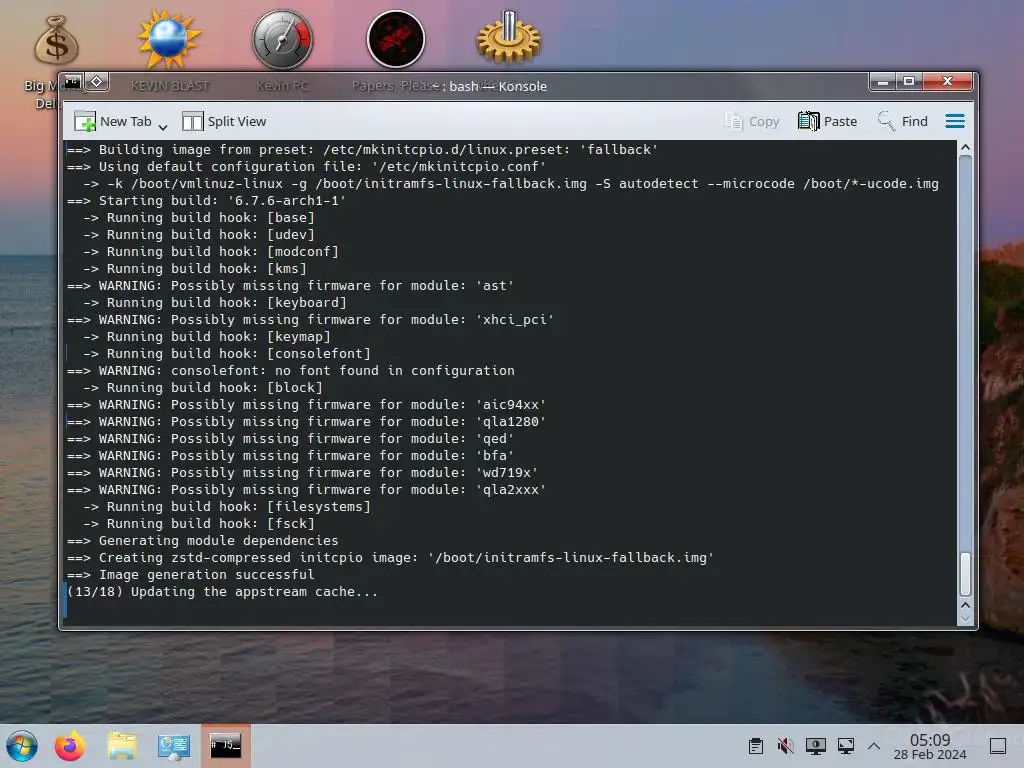The height and width of the screenshot is (768, 1024).
Task: Click the warning for module 'wd719x'
Action: click(302, 473)
